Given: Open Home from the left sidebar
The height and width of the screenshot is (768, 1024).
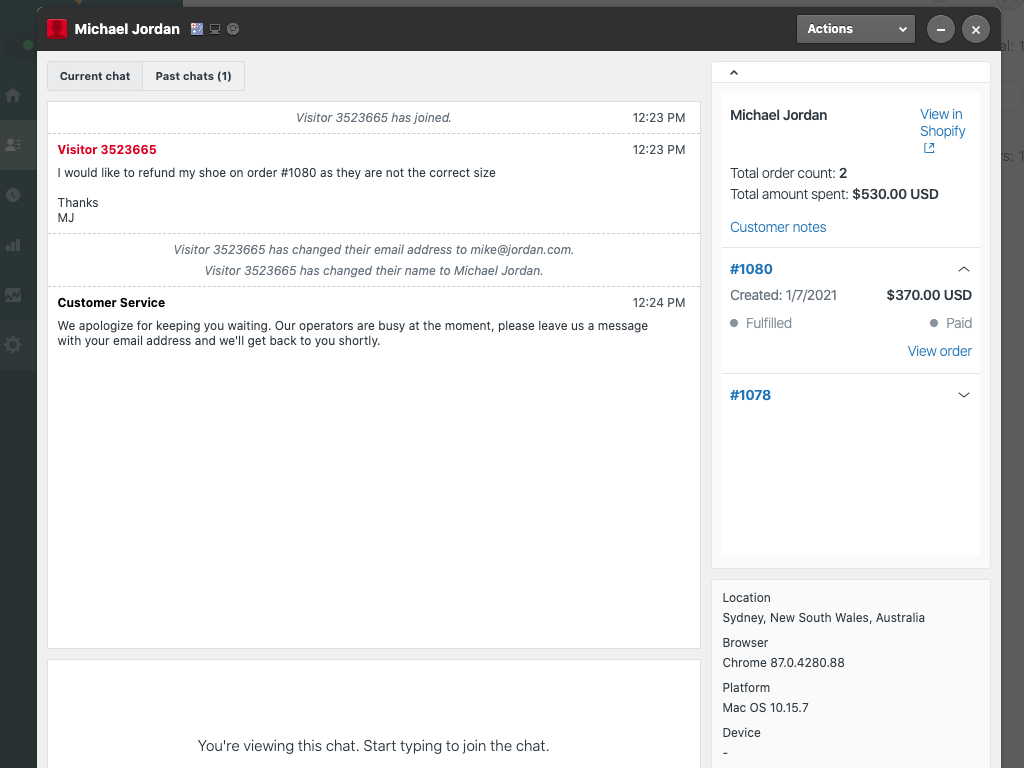Looking at the screenshot, I should tap(13, 96).
